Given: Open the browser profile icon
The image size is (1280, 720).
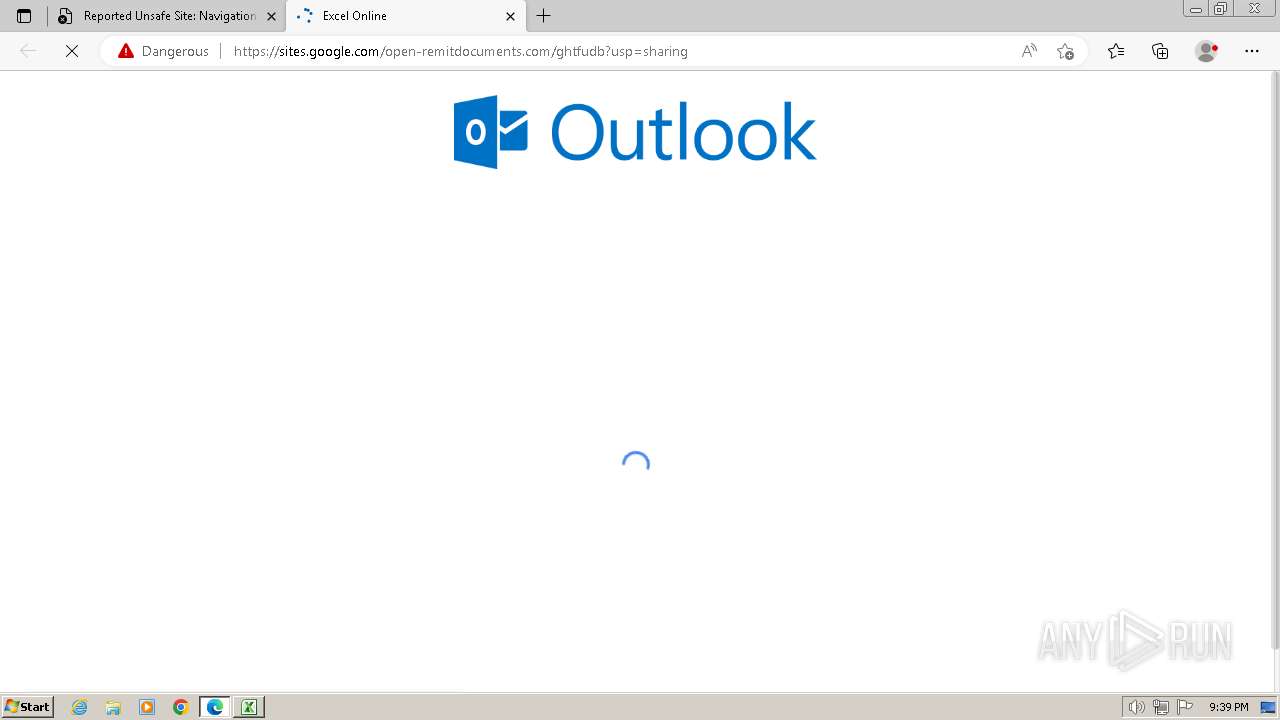Looking at the screenshot, I should (1207, 51).
